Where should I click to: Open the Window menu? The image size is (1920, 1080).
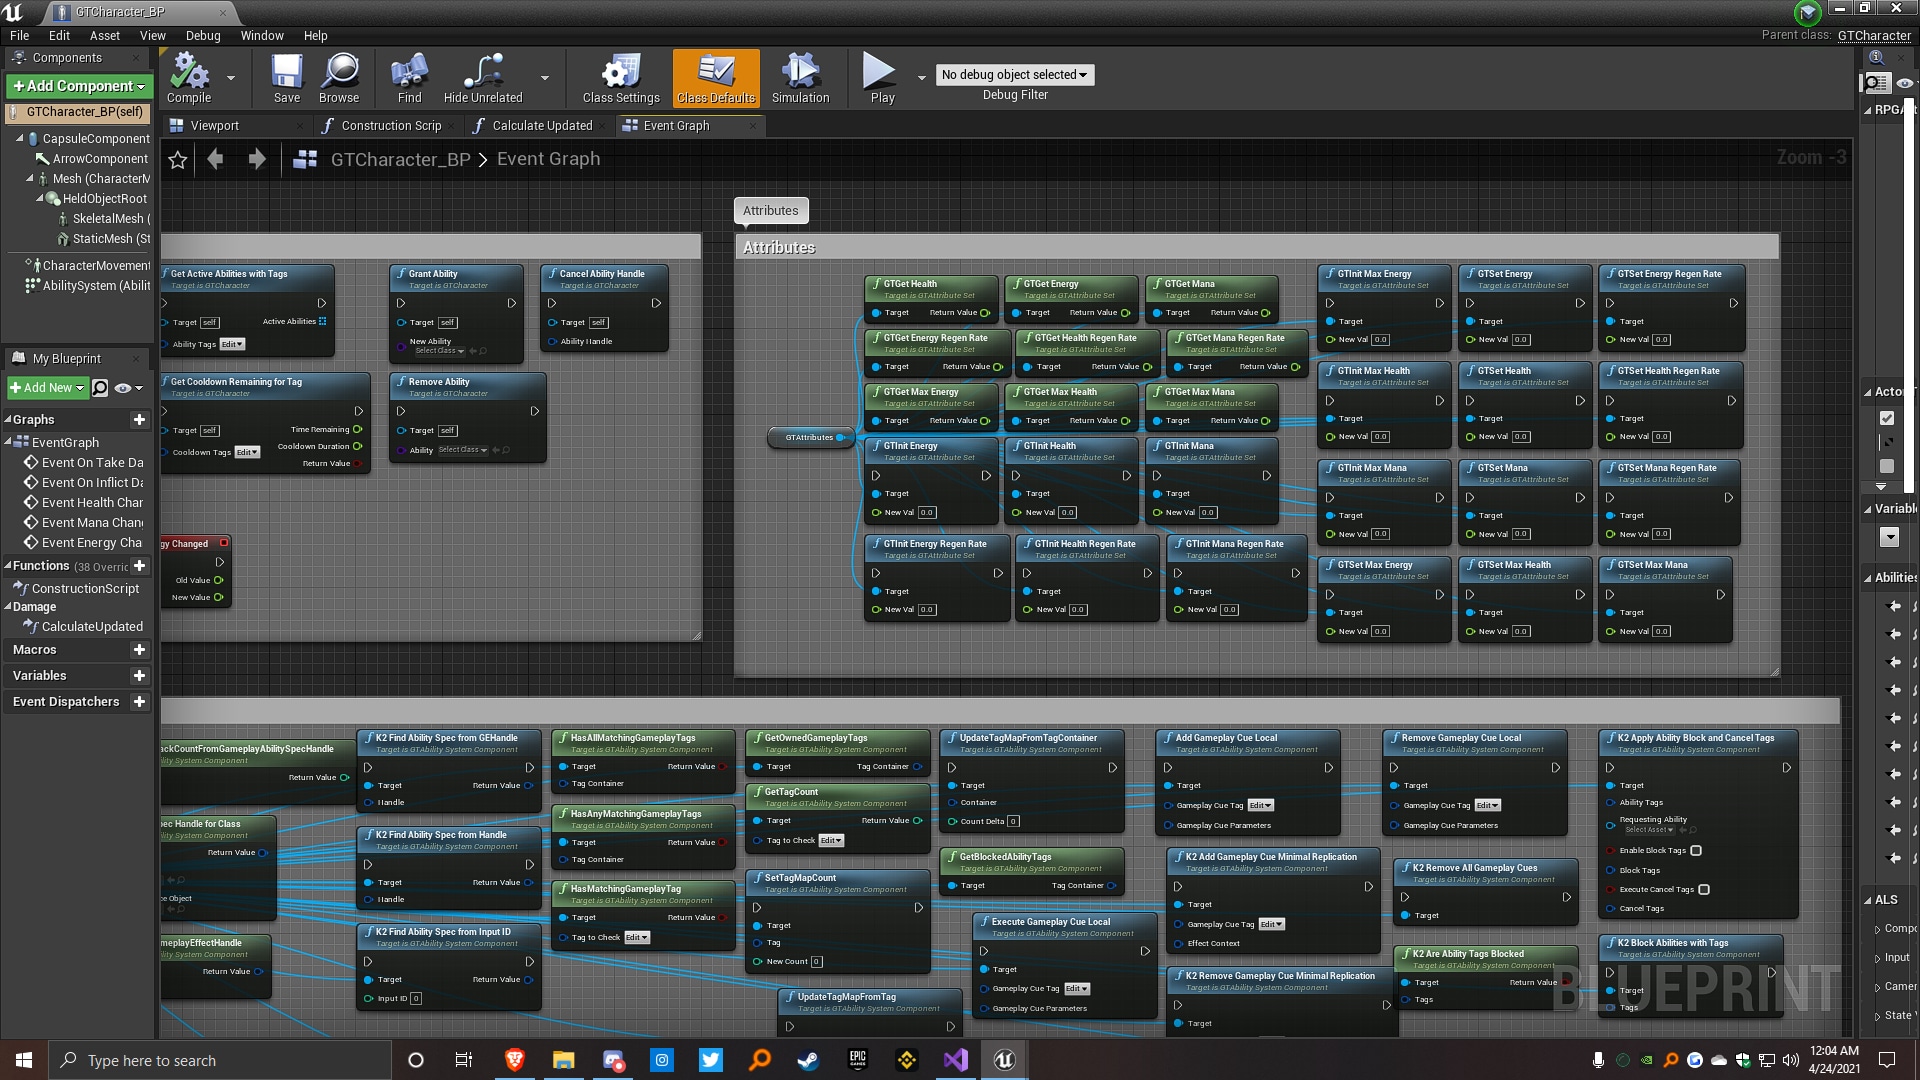(x=262, y=35)
